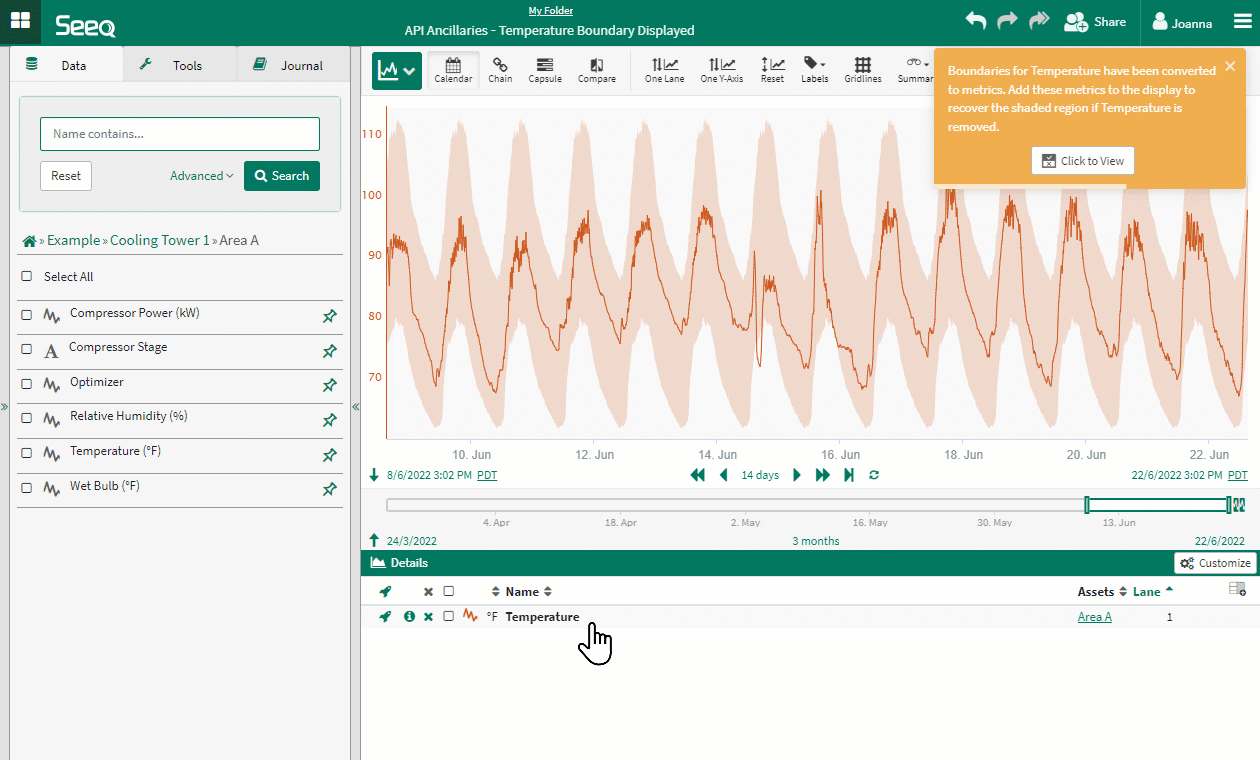This screenshot has width=1260, height=760.
Task: Switch to the Tools tab
Action: click(x=180, y=65)
